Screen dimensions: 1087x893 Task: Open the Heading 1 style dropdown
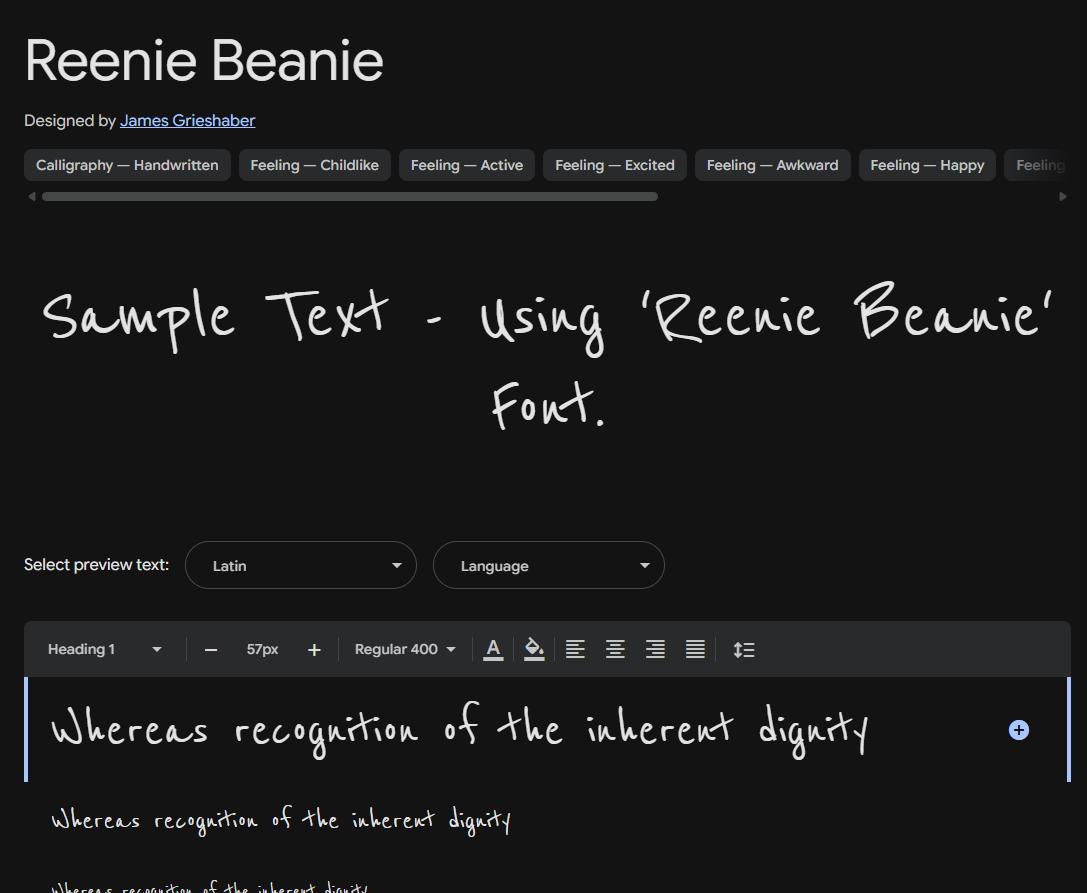pyautogui.click(x=105, y=650)
